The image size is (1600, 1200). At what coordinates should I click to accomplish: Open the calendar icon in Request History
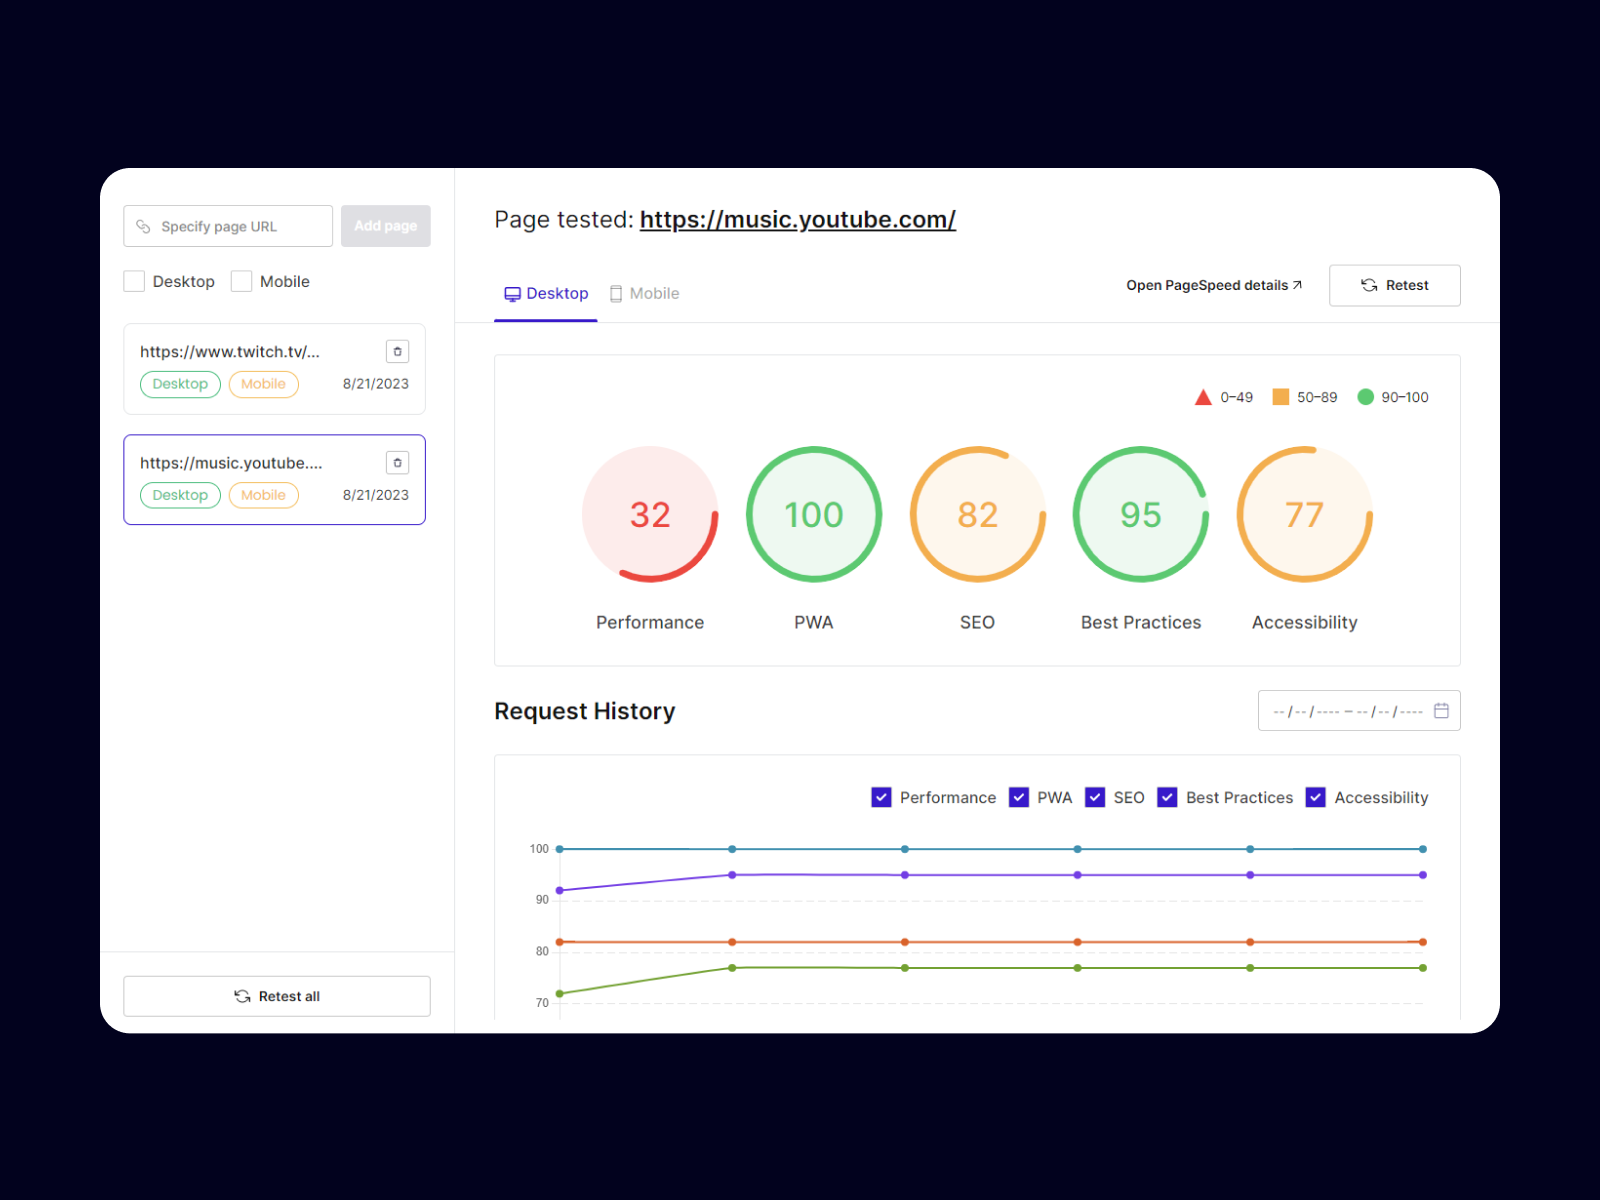1442,710
